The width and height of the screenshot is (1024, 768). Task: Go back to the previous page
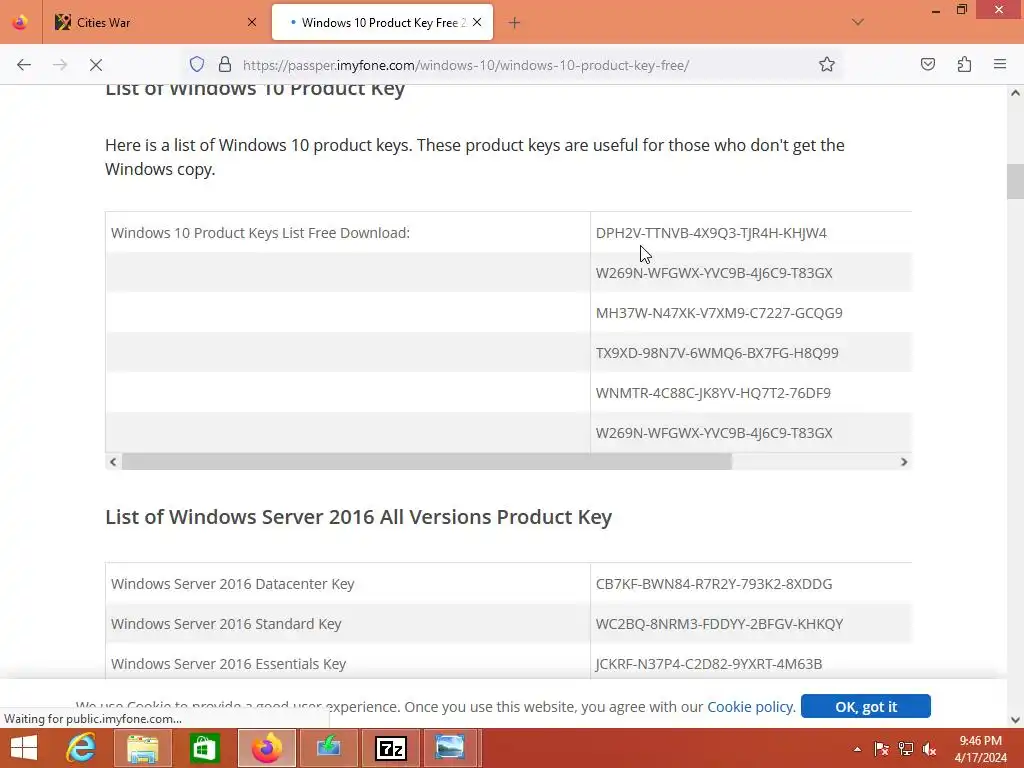[24, 65]
